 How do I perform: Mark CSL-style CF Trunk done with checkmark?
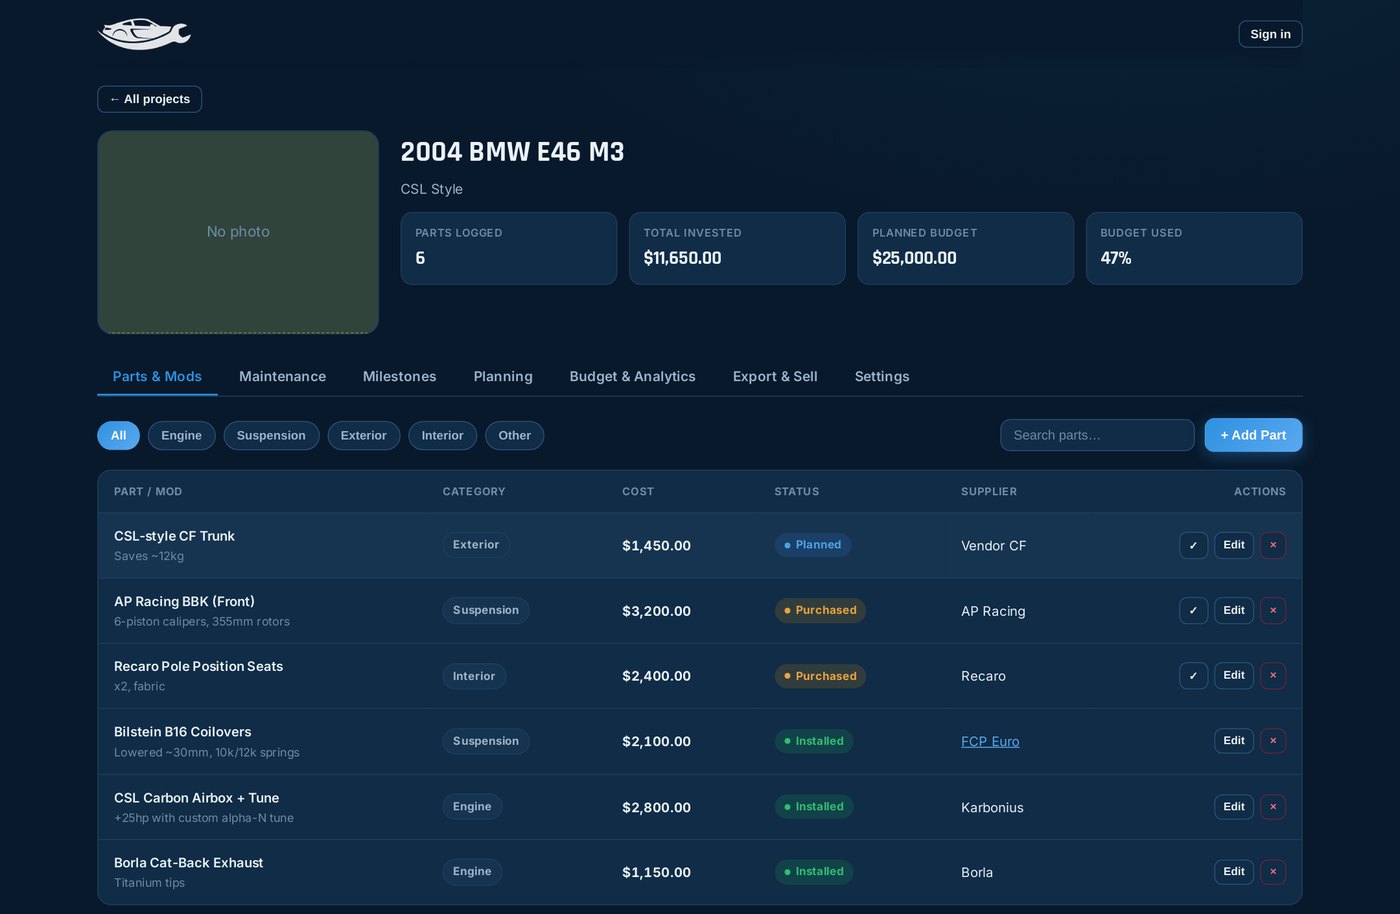[1193, 545]
